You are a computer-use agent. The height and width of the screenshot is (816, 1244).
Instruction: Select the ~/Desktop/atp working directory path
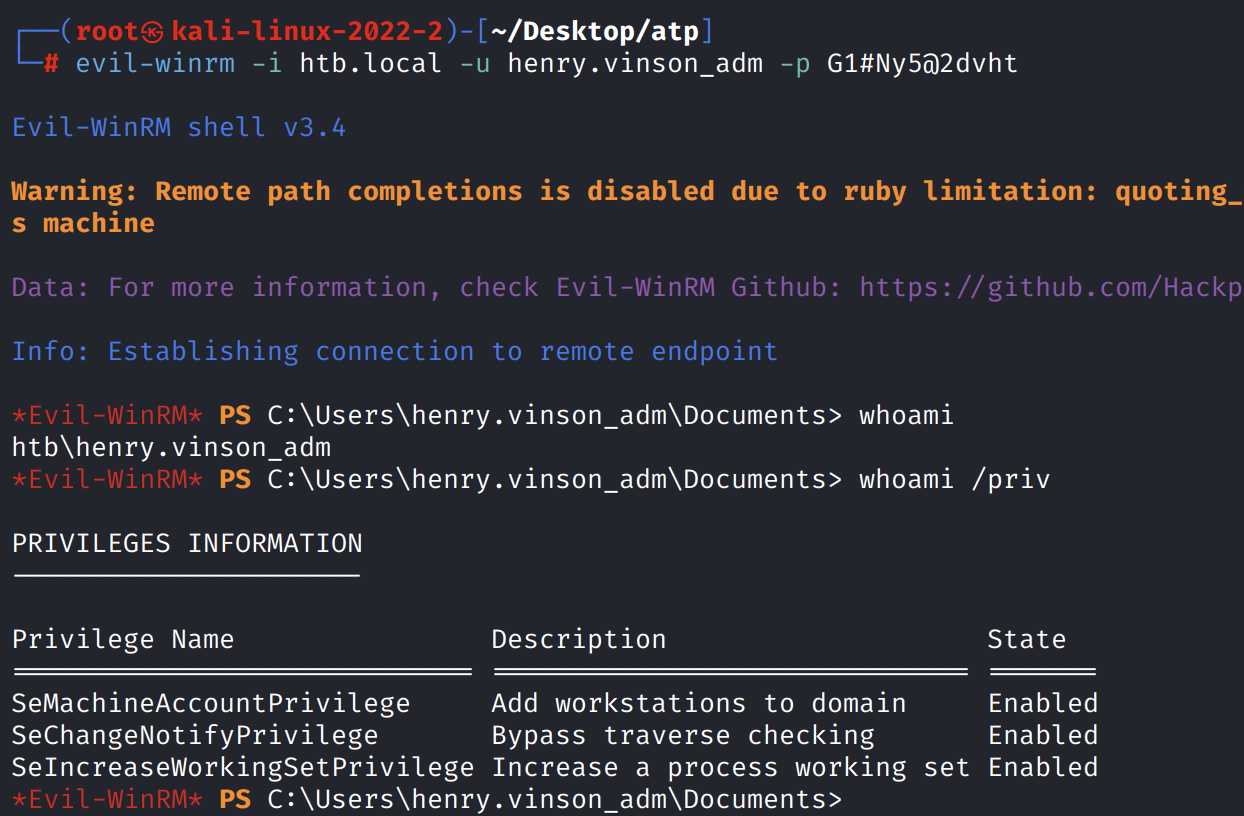click(x=595, y=31)
